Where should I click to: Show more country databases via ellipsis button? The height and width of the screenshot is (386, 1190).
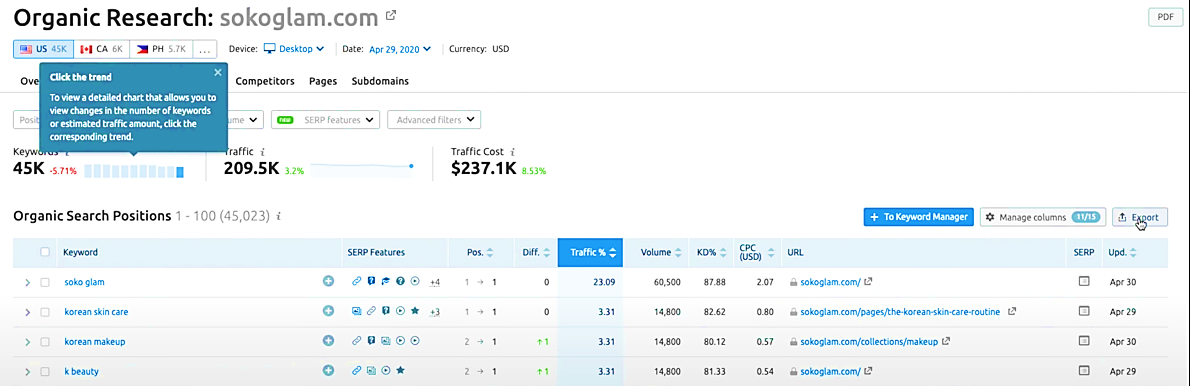pyautogui.click(x=204, y=49)
